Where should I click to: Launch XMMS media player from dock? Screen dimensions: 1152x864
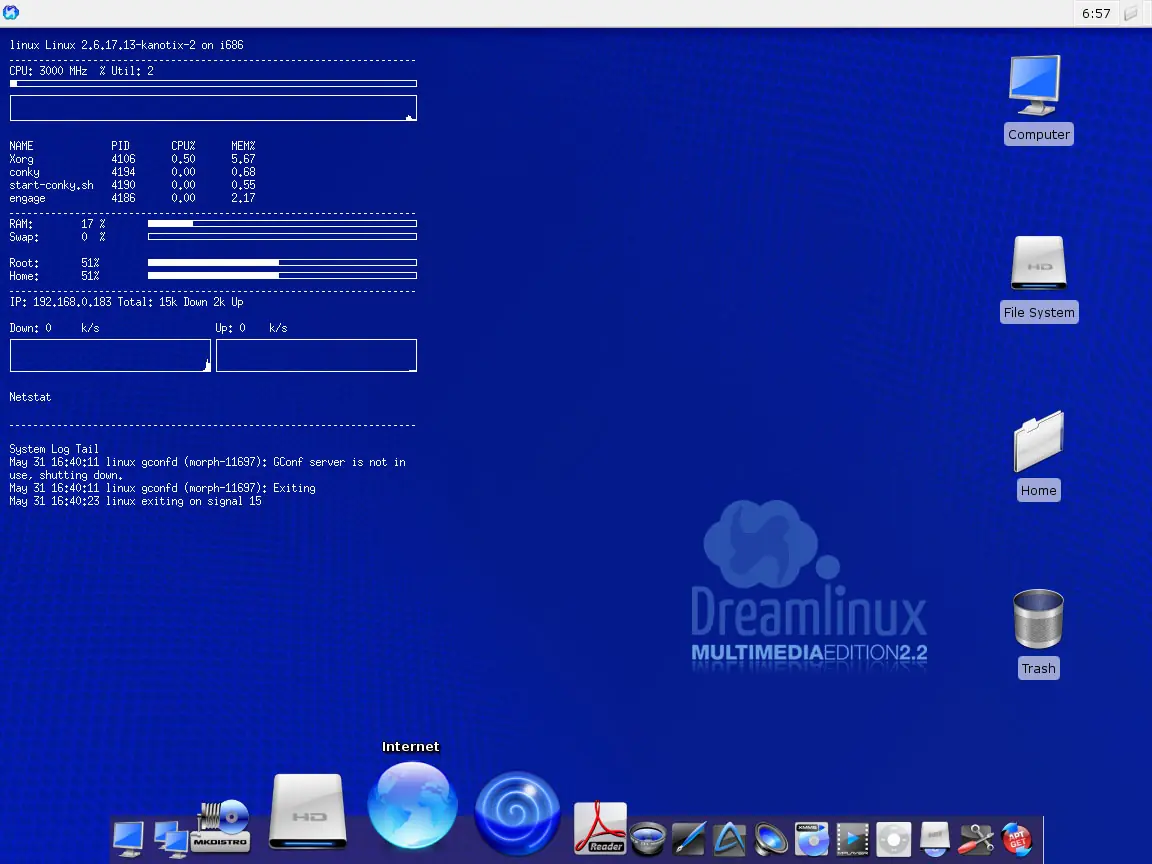(812, 838)
